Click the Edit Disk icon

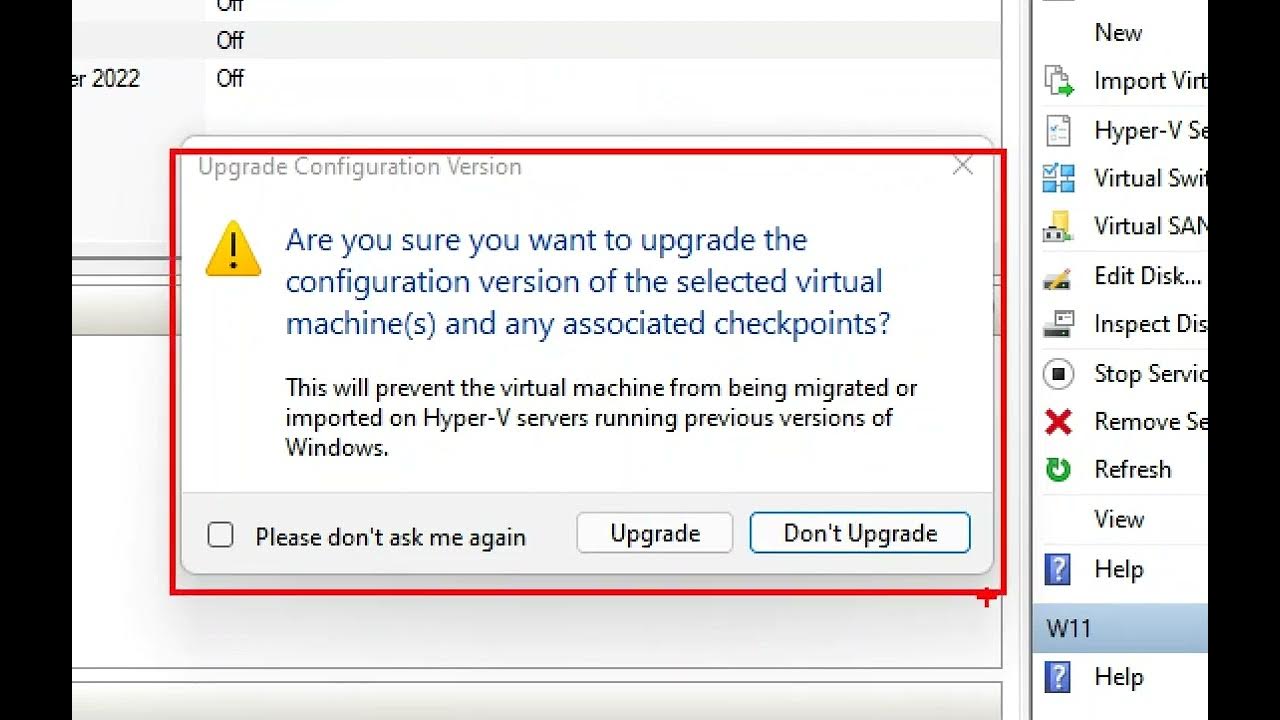point(1058,276)
